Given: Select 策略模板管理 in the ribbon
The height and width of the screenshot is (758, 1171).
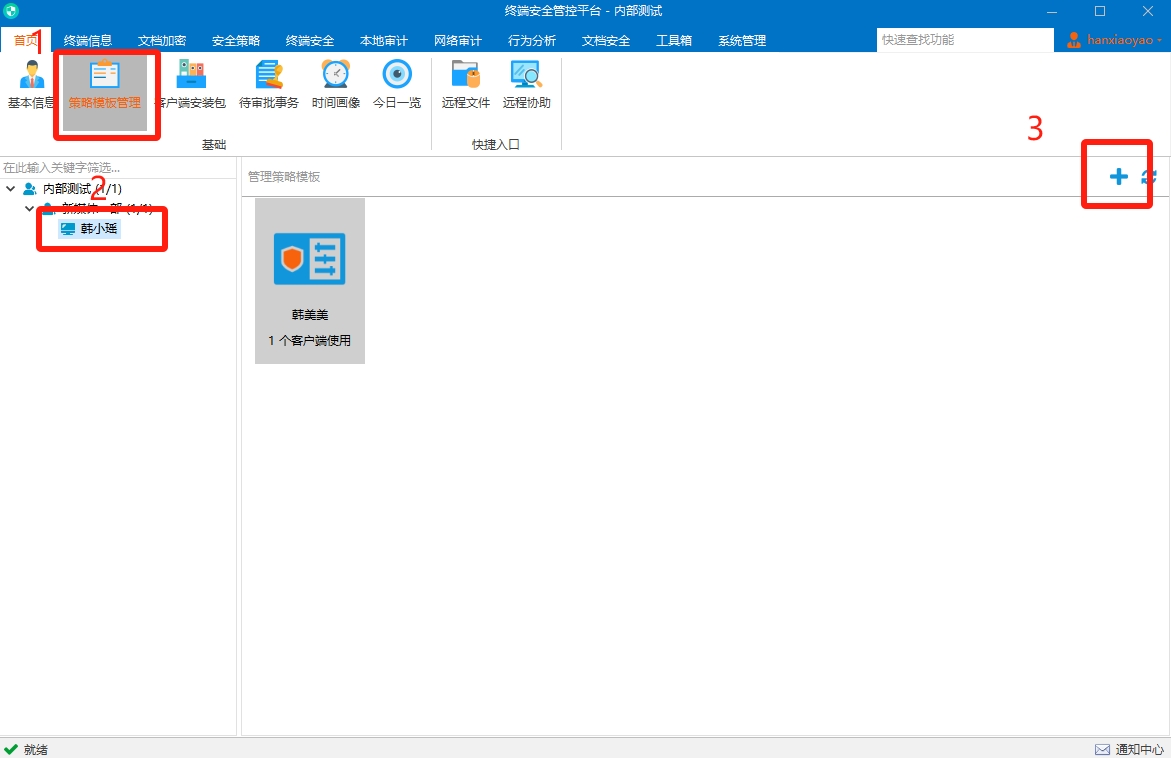Looking at the screenshot, I should pyautogui.click(x=105, y=84).
